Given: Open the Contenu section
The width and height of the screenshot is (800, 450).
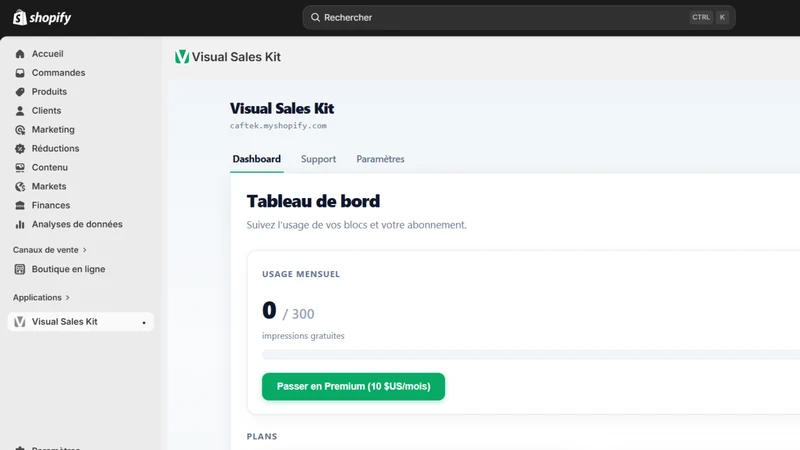Looking at the screenshot, I should coord(49,167).
